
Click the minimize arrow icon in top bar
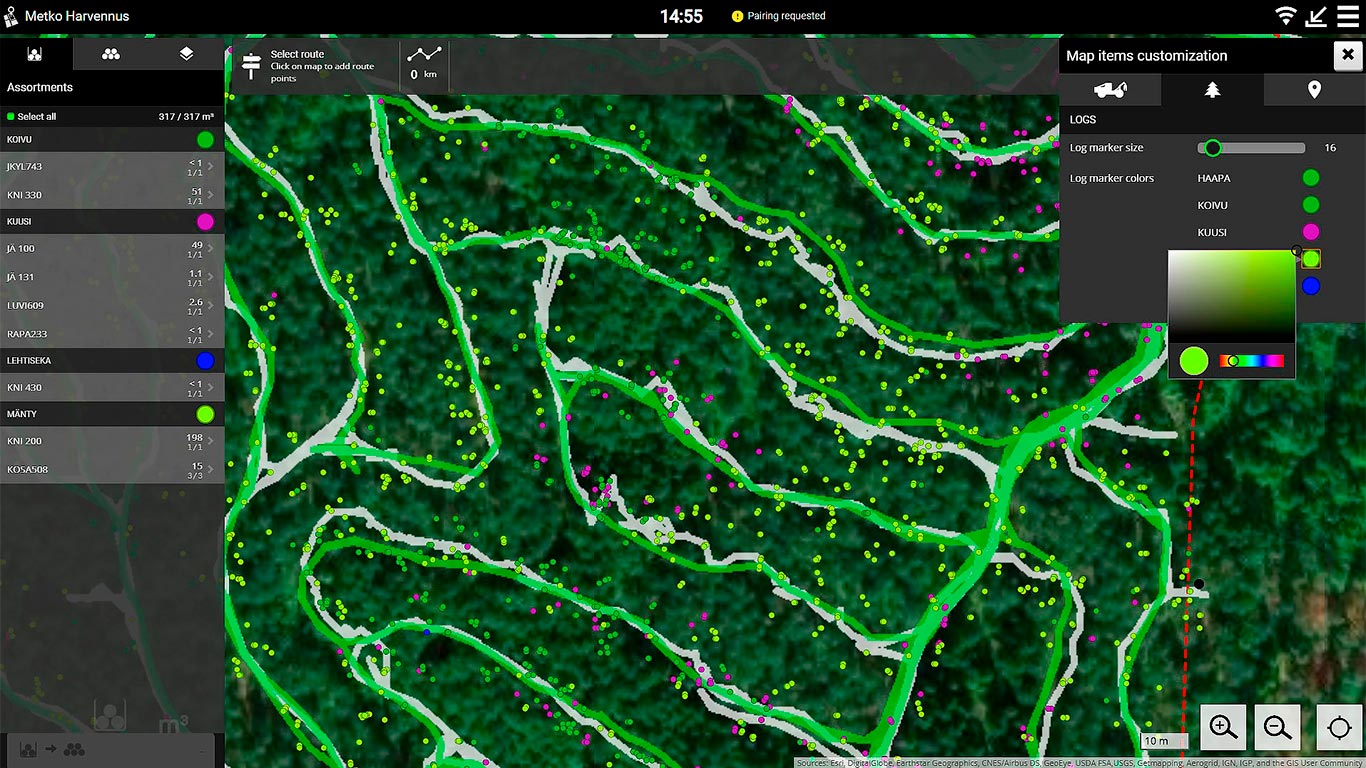pyautogui.click(x=1317, y=16)
